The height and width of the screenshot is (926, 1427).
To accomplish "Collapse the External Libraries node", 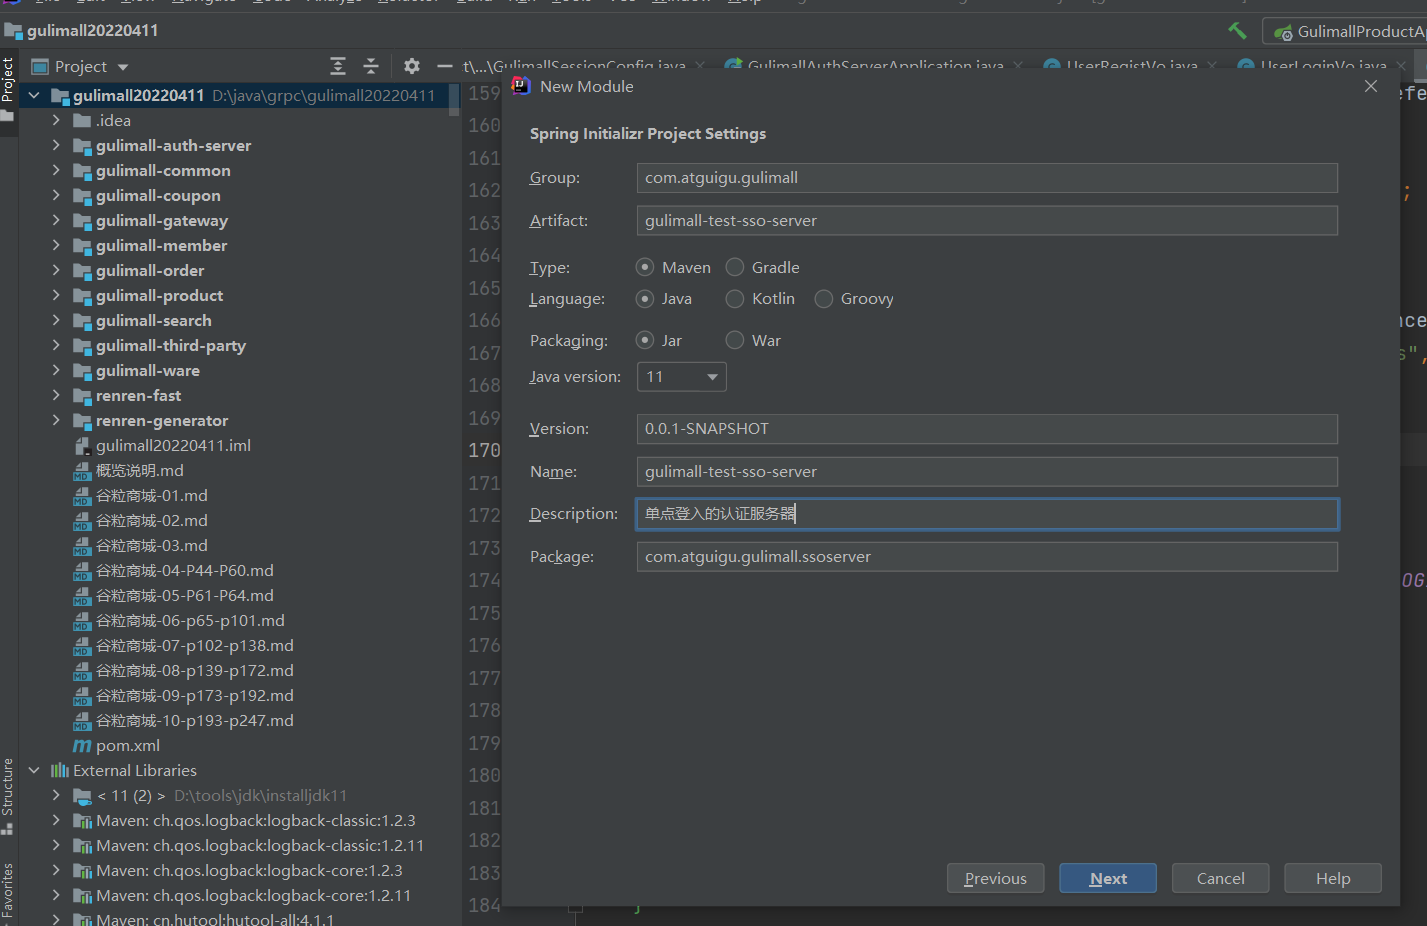I will pyautogui.click(x=34, y=771).
